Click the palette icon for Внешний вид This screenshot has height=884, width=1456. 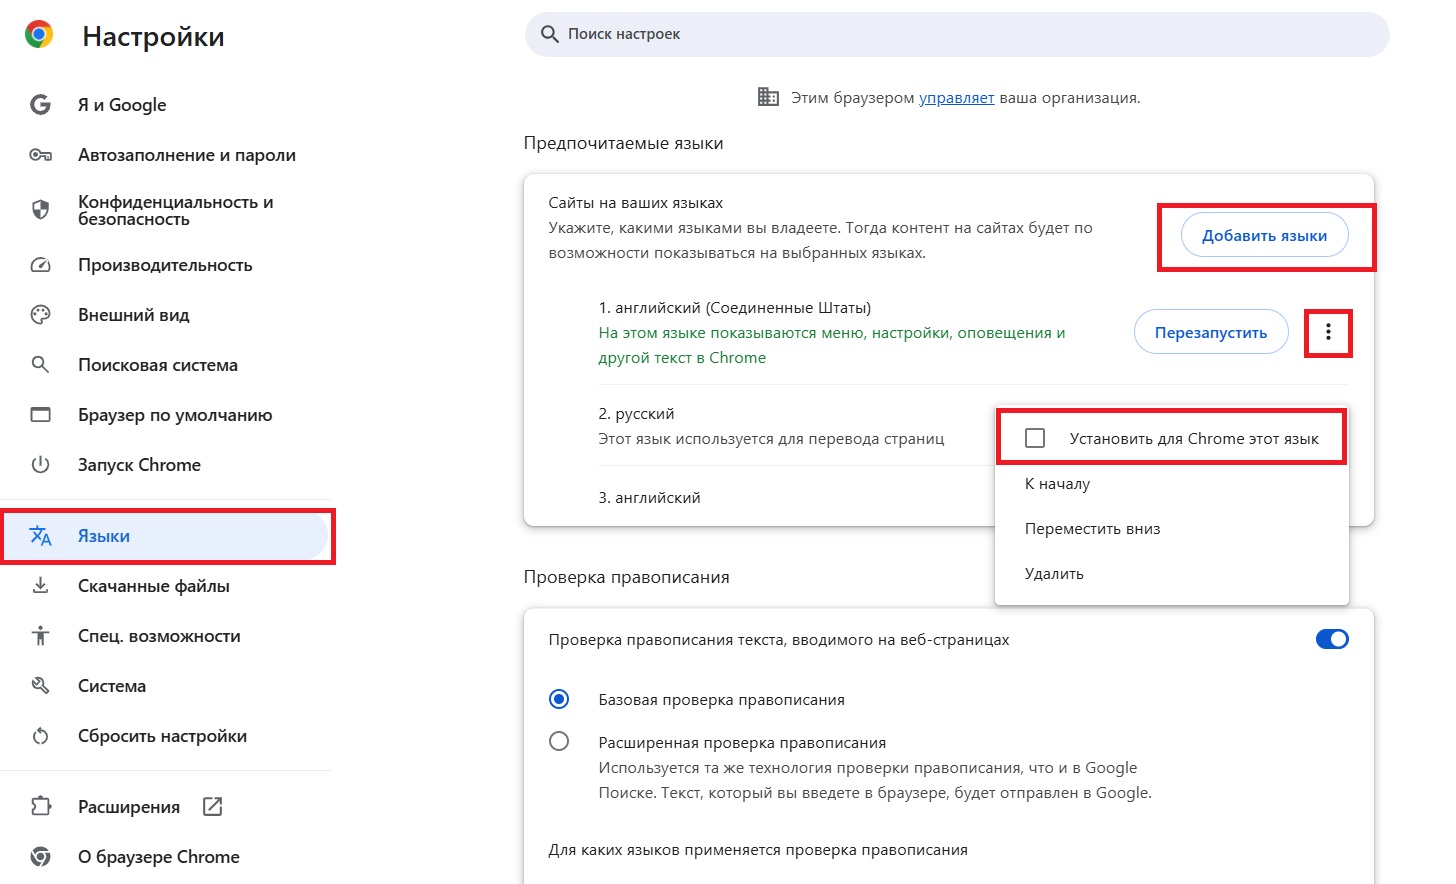pyautogui.click(x=40, y=315)
